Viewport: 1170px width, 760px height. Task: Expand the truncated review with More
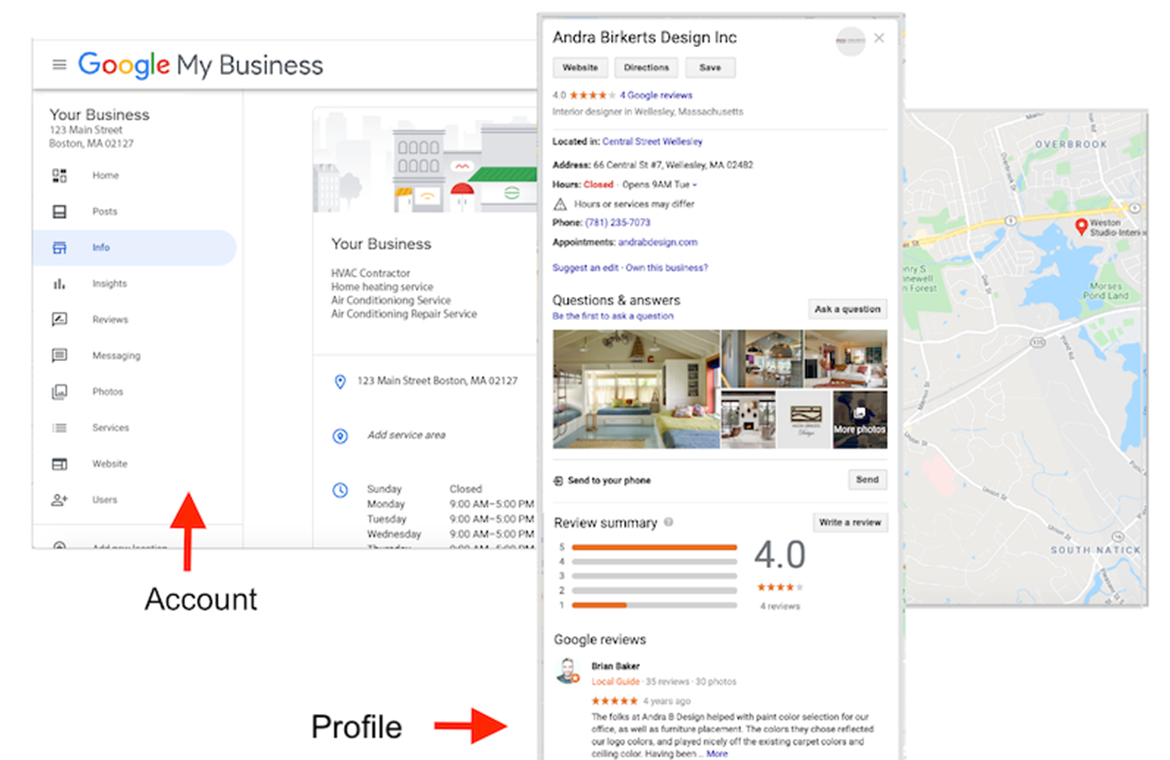(717, 753)
